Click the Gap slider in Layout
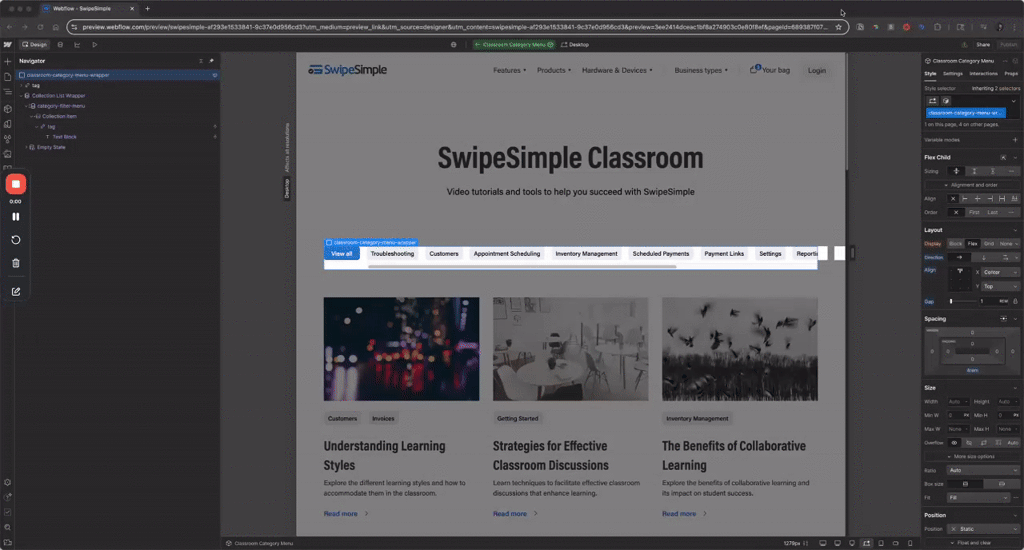The width and height of the screenshot is (1024, 550). pyautogui.click(x=961, y=301)
